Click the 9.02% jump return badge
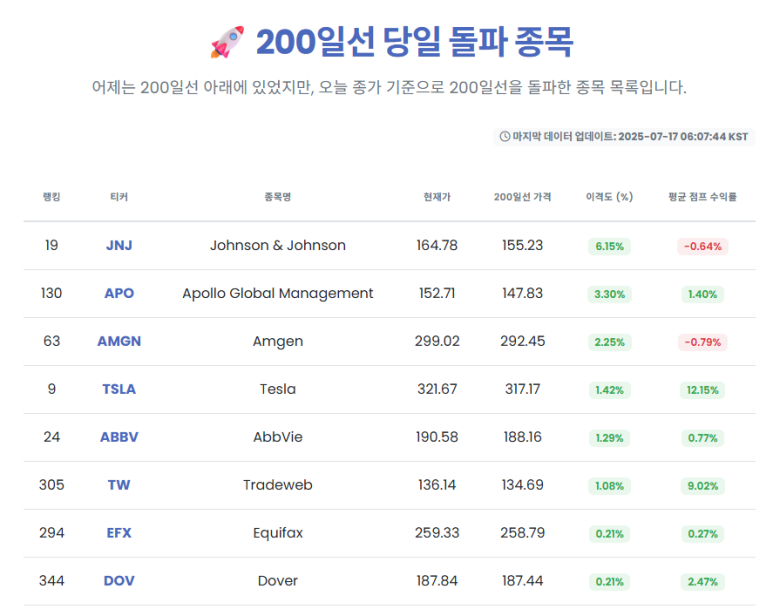The image size is (773, 616). [703, 486]
